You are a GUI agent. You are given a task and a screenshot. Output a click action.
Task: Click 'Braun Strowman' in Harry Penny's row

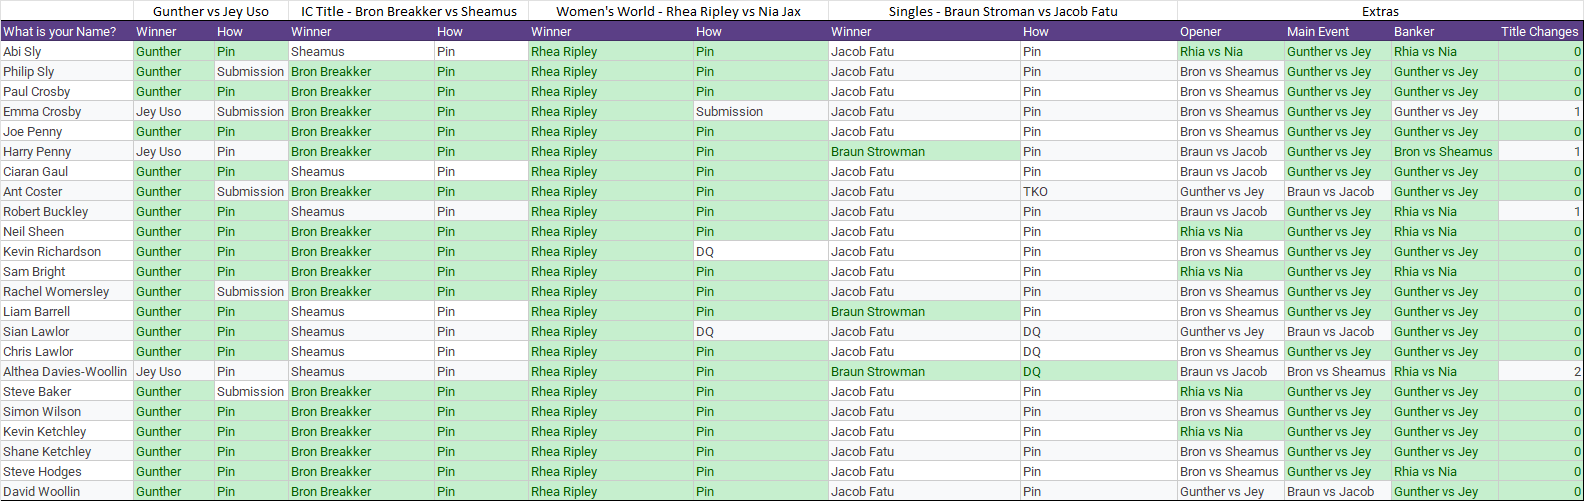point(877,152)
